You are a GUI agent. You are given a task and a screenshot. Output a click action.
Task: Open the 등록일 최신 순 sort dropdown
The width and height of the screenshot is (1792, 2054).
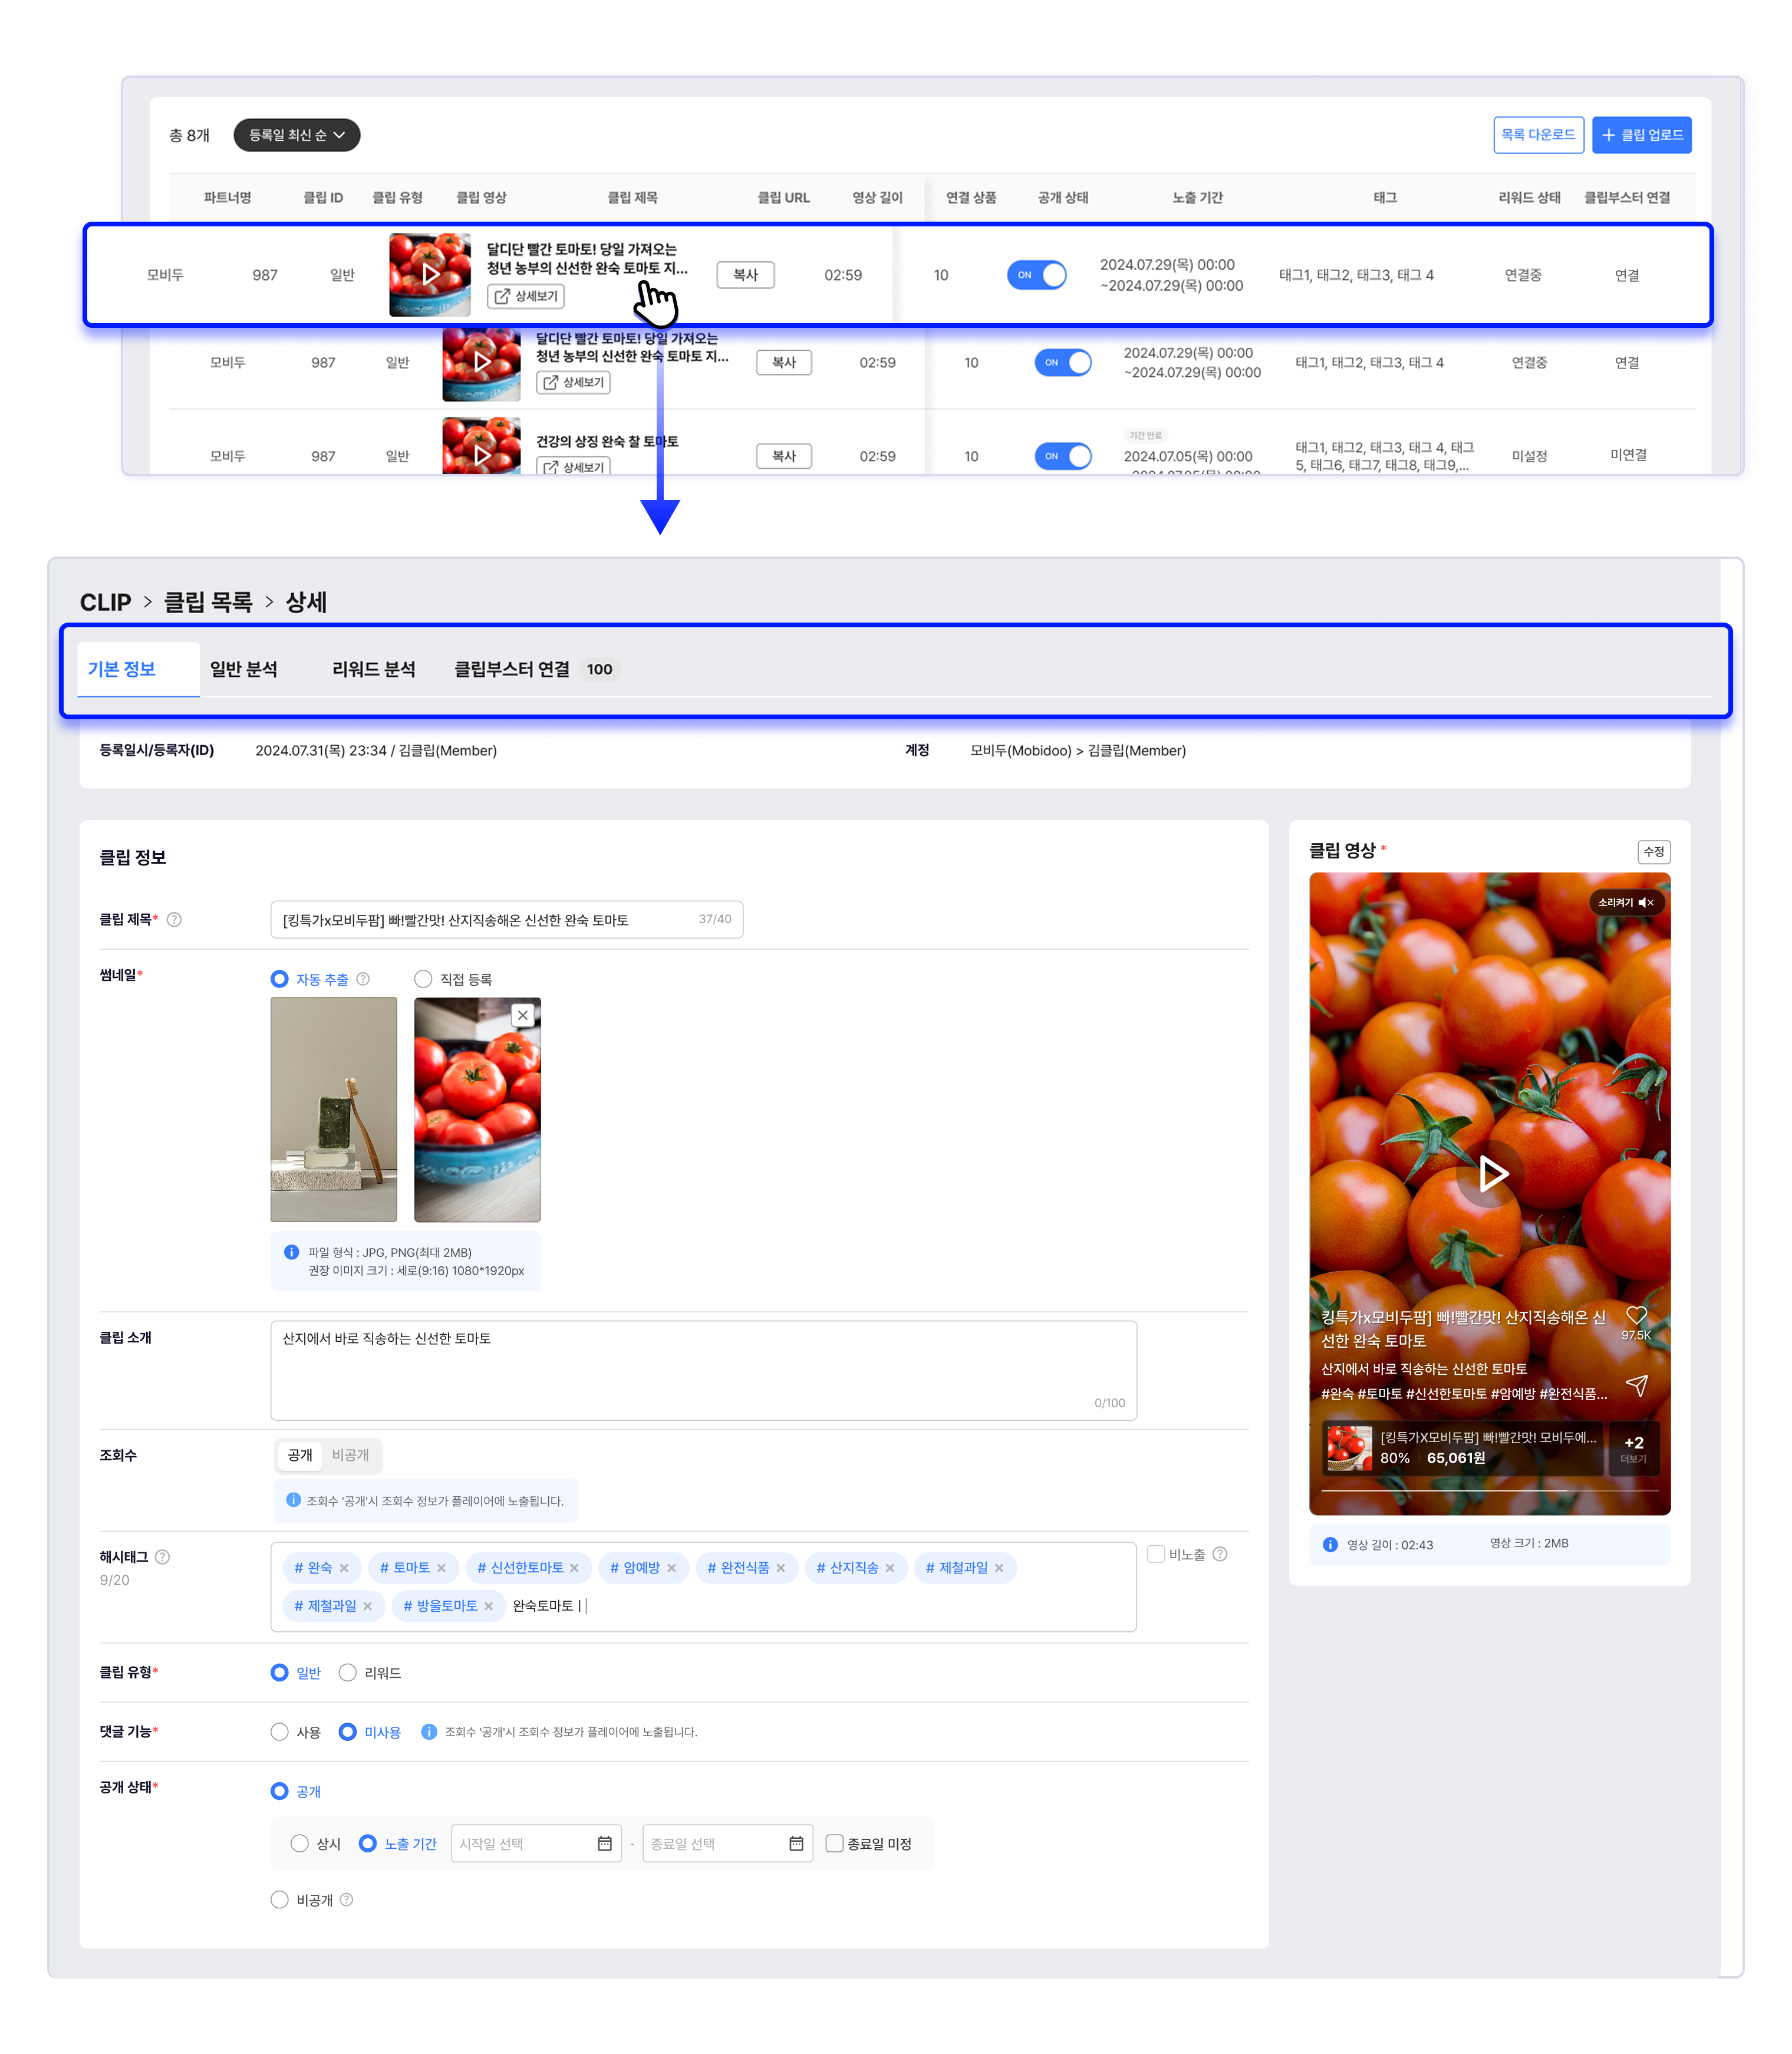(x=296, y=135)
